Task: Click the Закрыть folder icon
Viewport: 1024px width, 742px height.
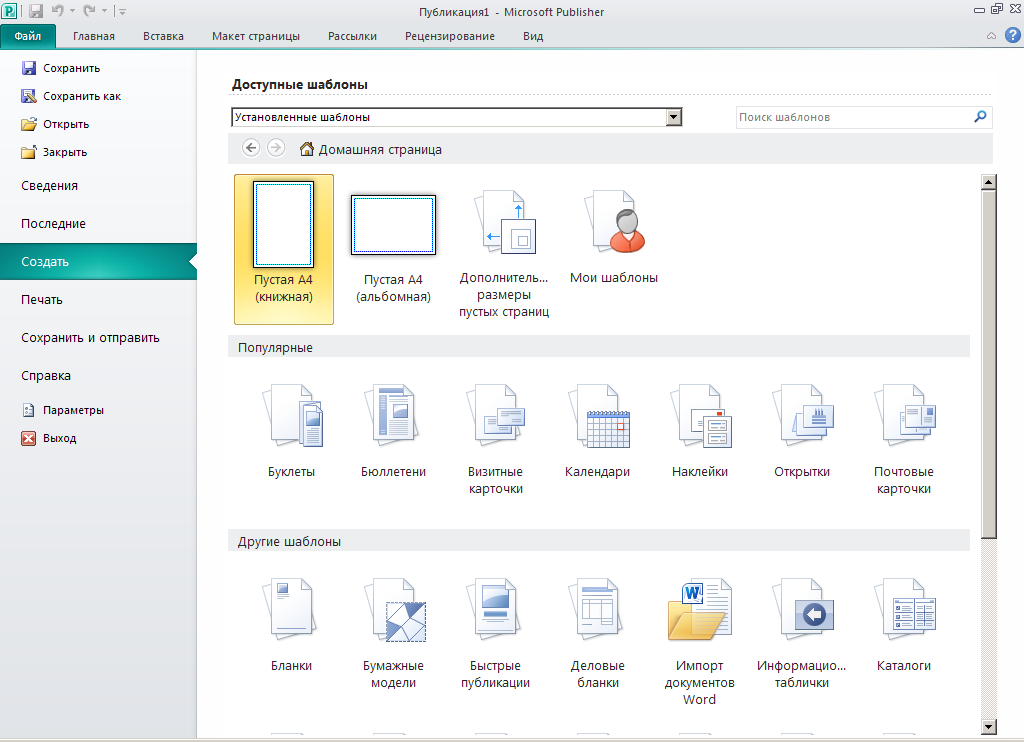Action: click(29, 152)
